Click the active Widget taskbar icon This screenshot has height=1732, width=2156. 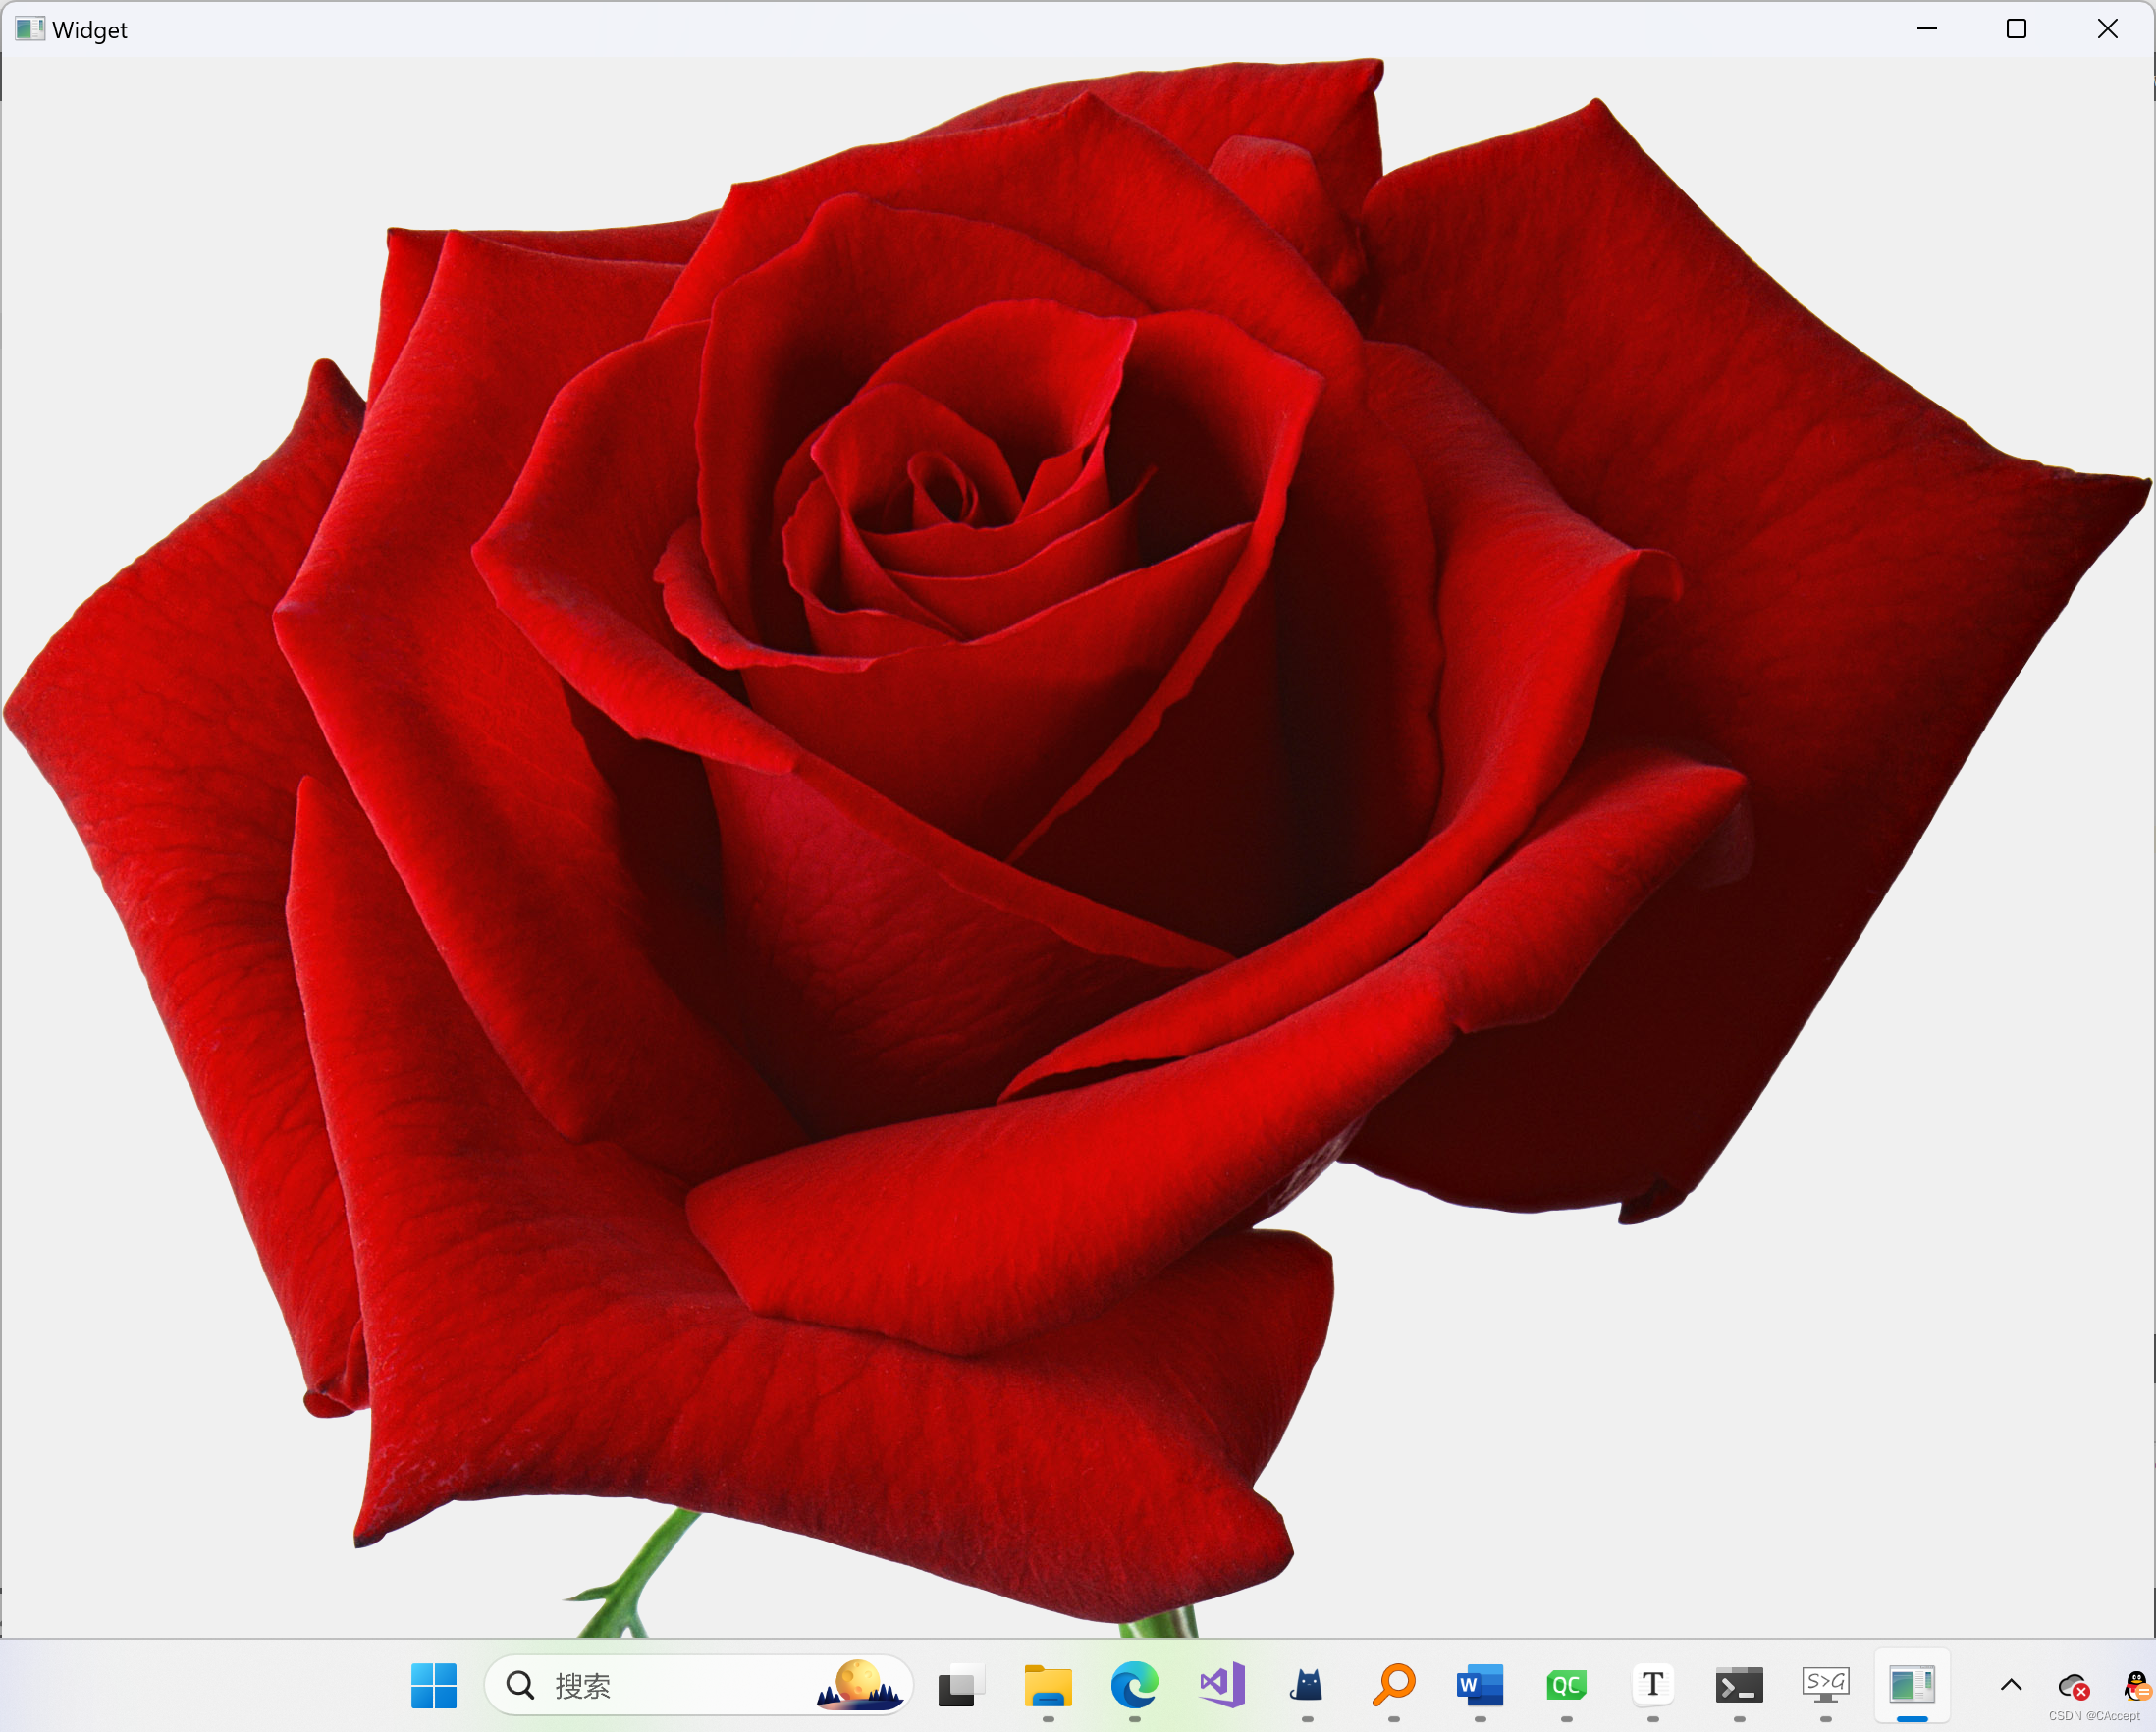[x=1912, y=1686]
